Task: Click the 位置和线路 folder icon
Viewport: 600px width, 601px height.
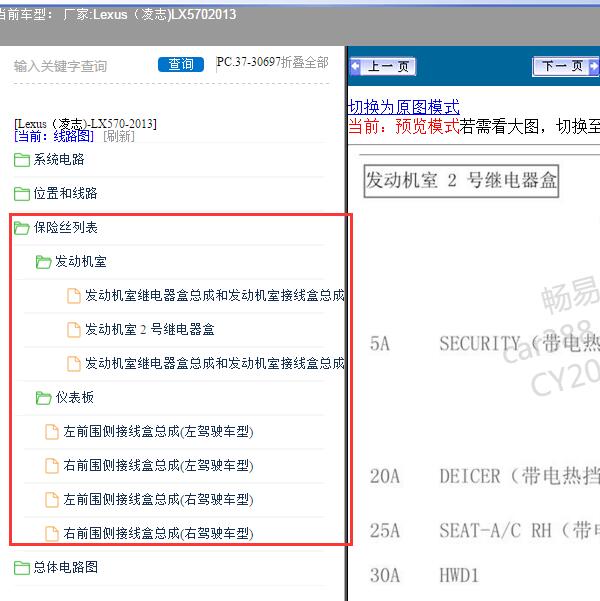Action: click(x=21, y=194)
